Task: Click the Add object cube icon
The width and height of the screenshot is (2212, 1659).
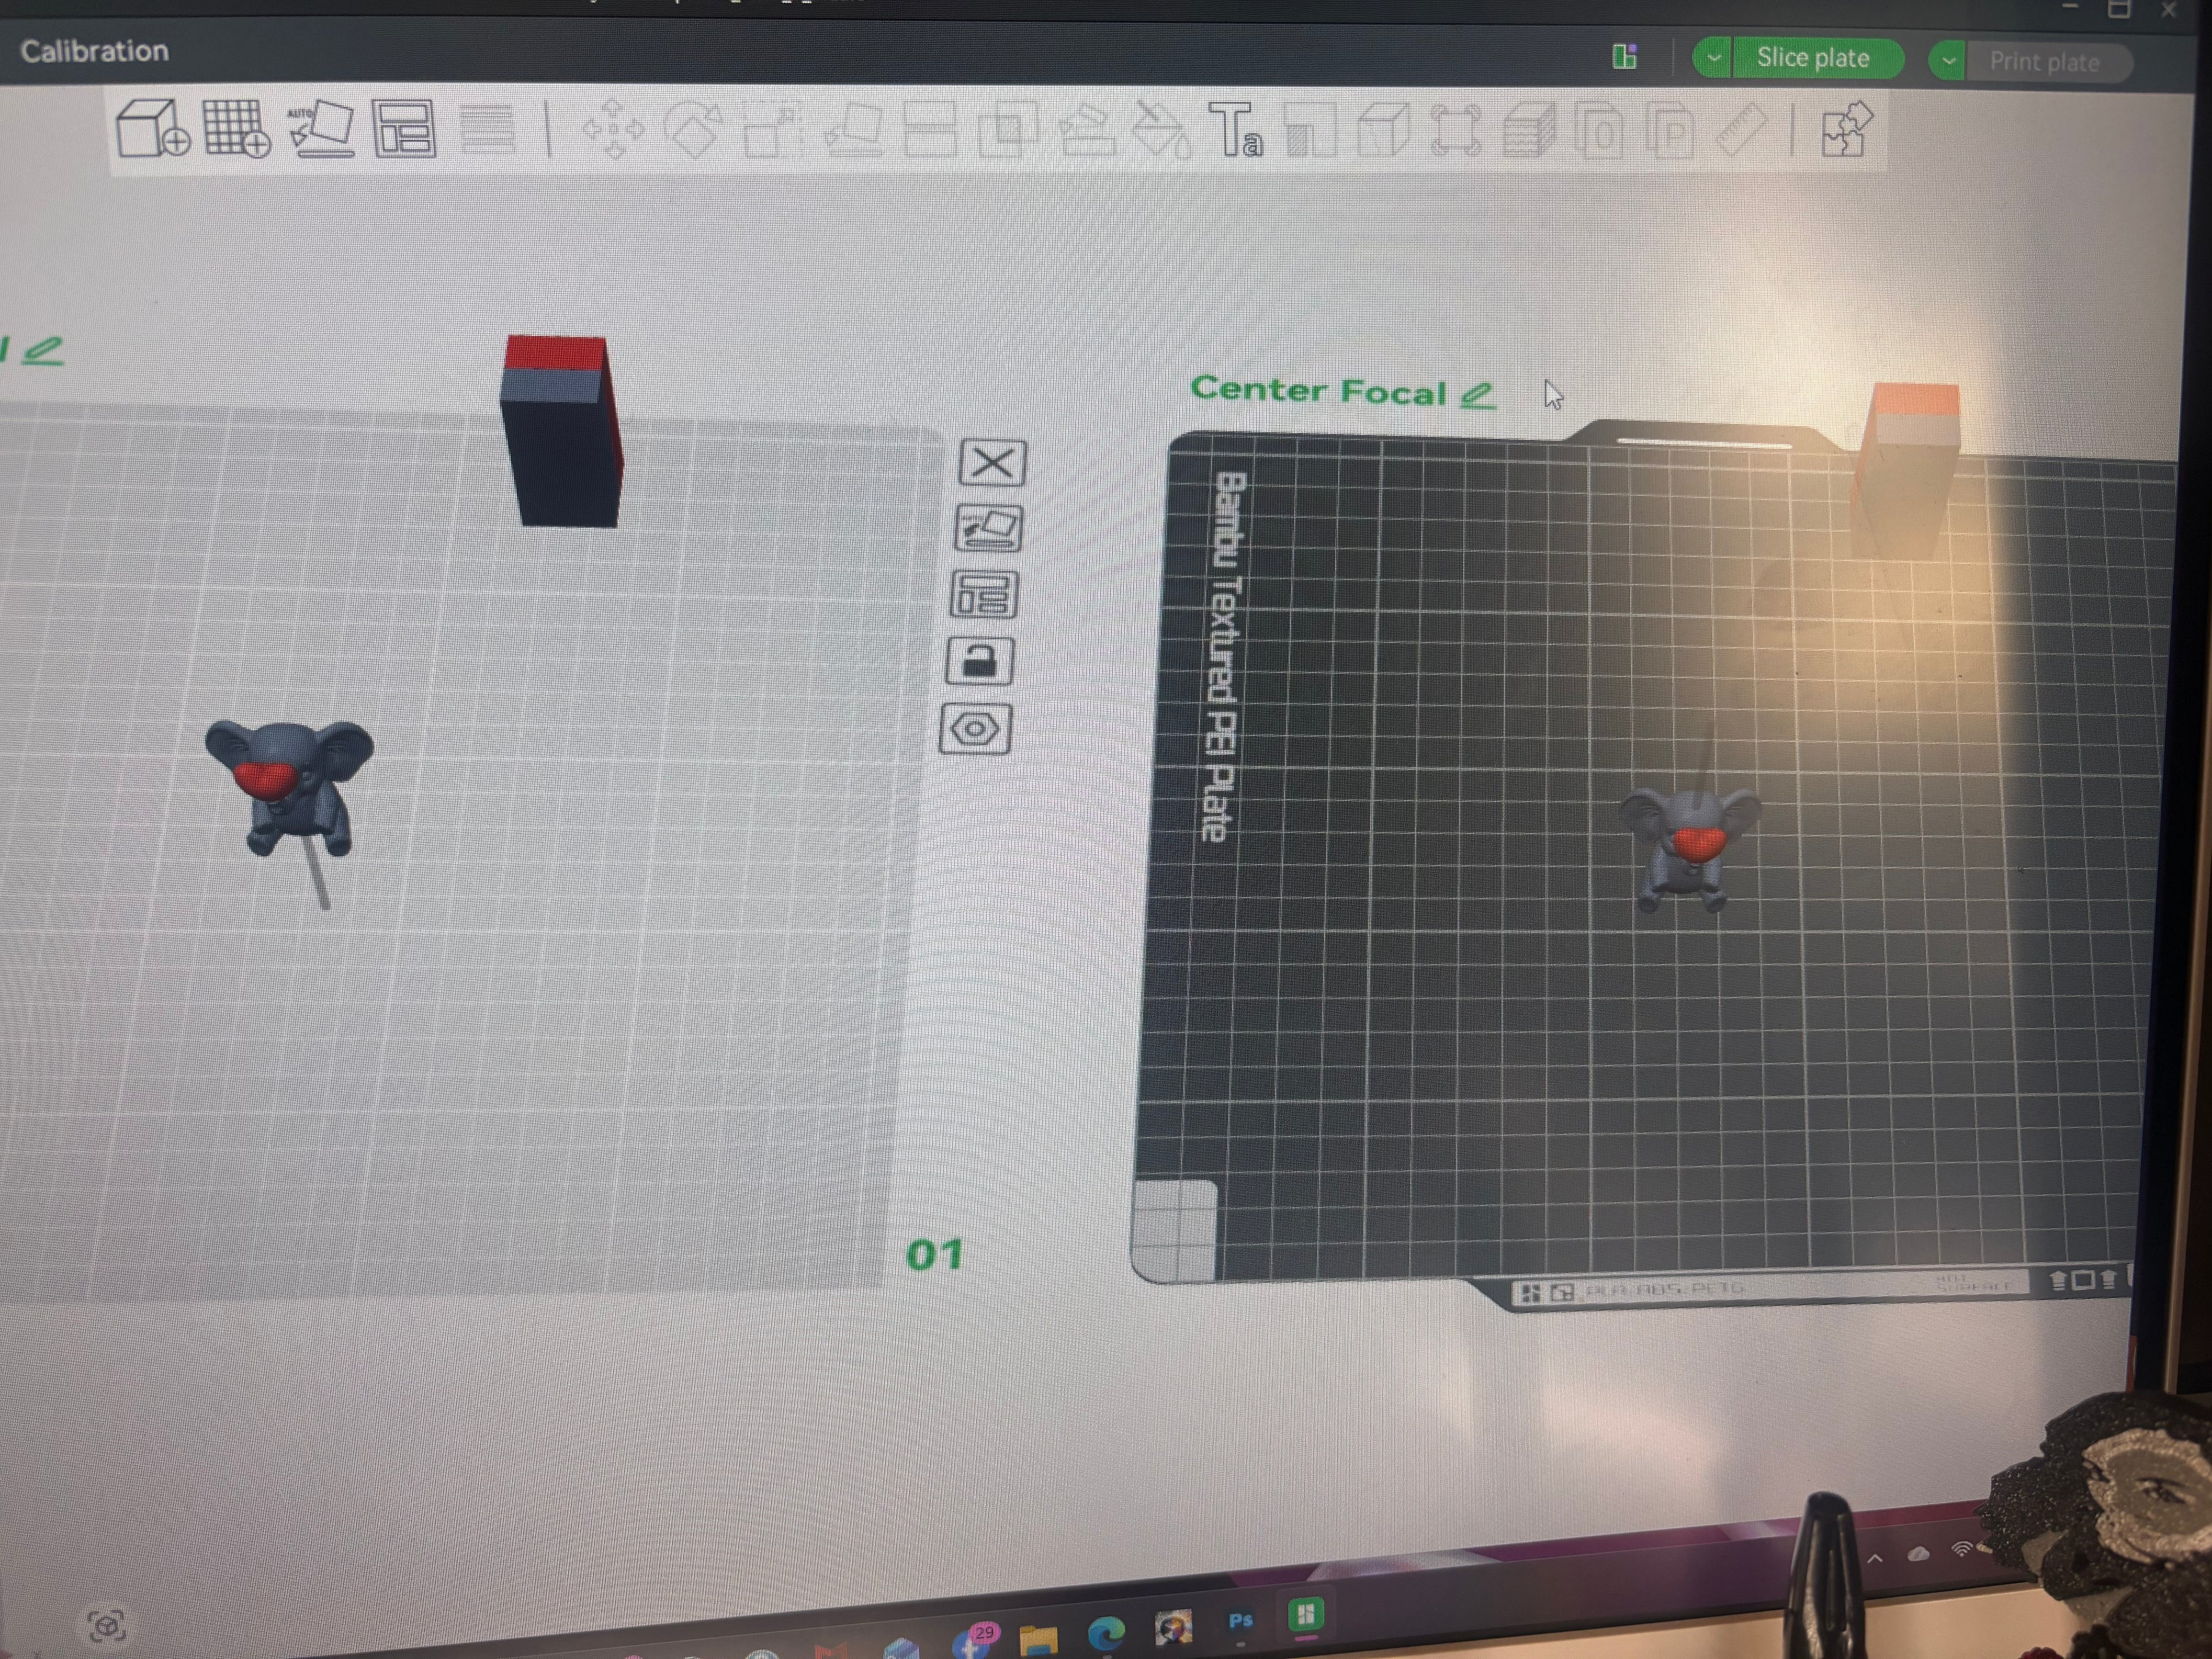Action: (x=153, y=128)
